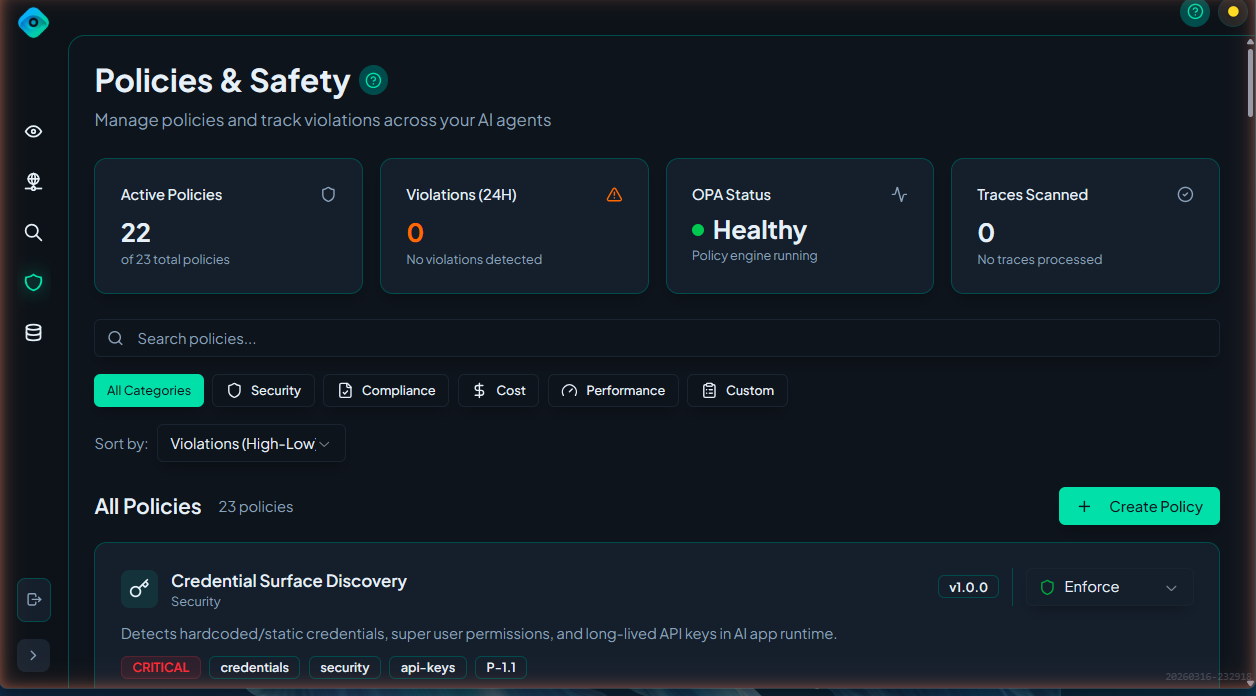The image size is (1256, 696).
Task: Click the top-right help question icon
Action: coord(1194,12)
